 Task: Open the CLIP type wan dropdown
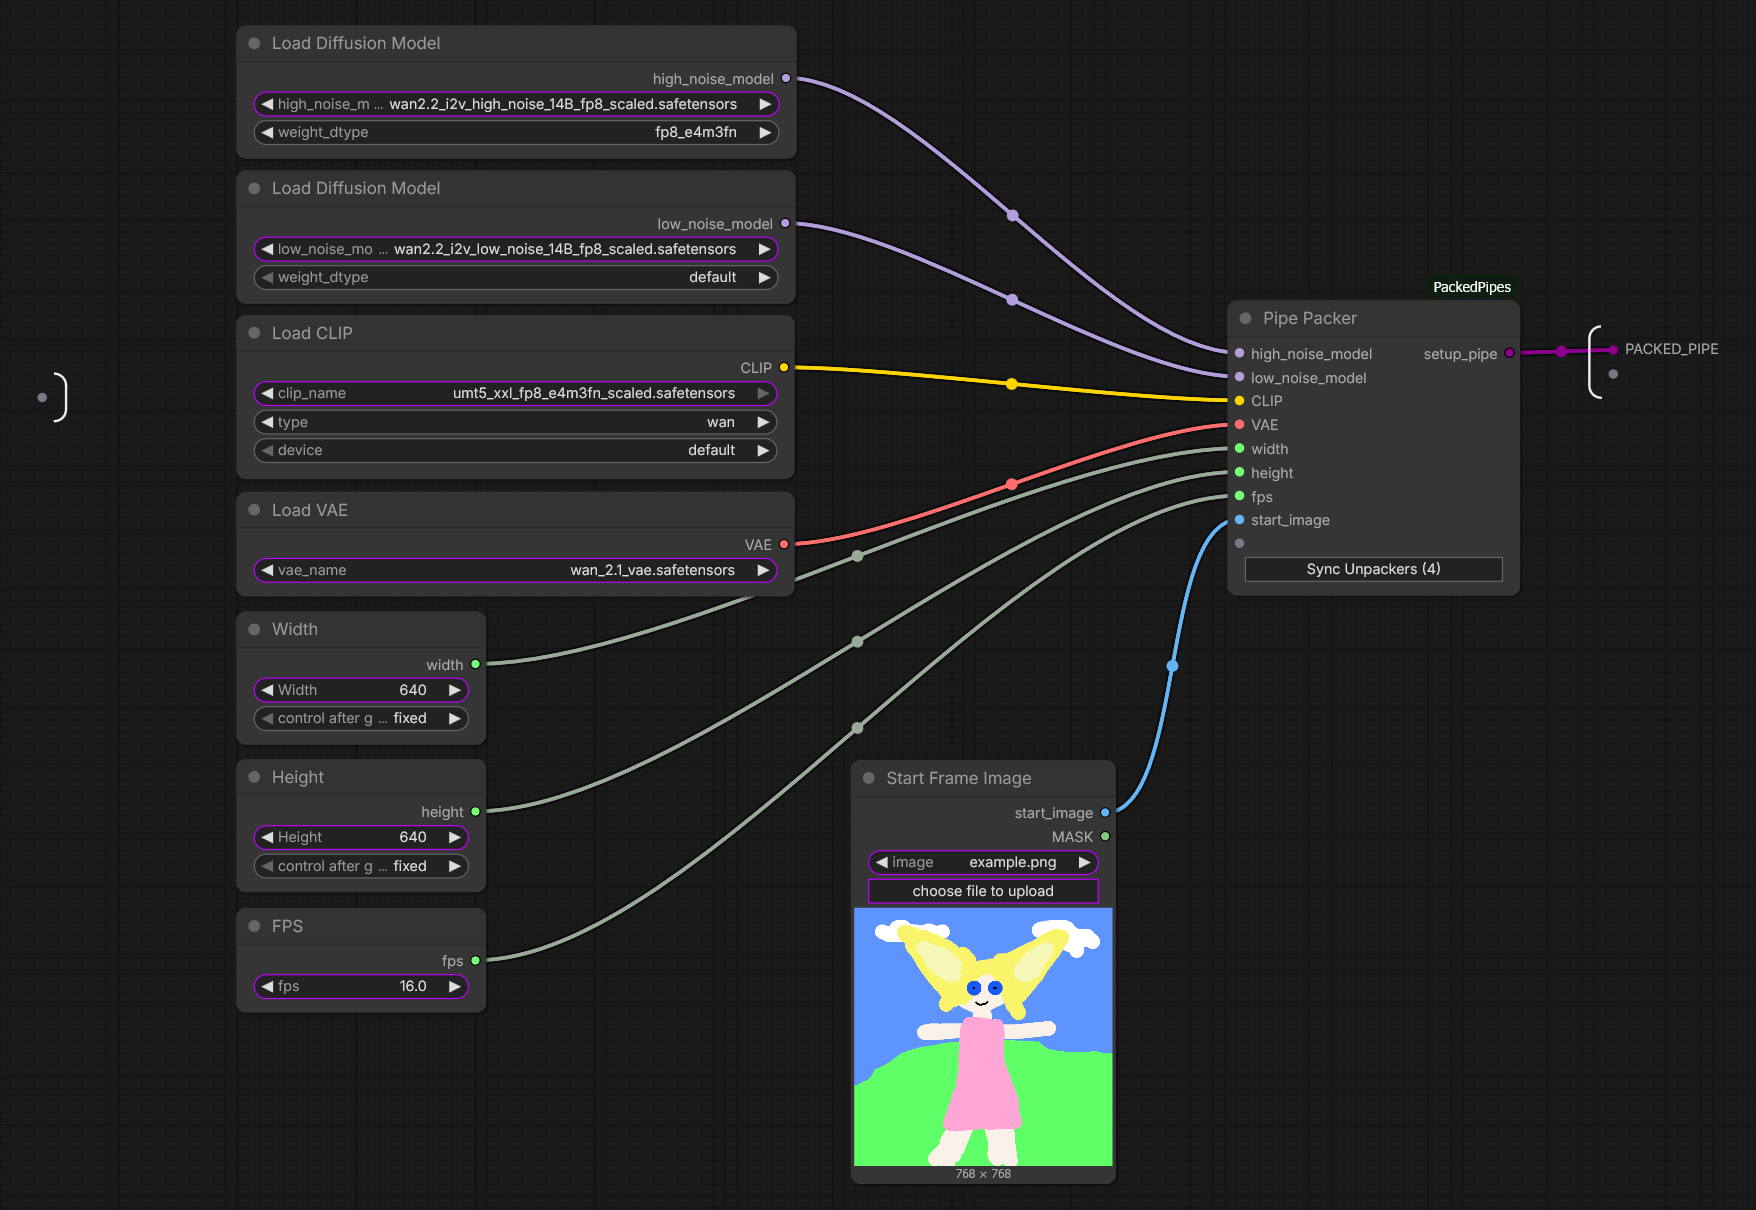(x=515, y=422)
